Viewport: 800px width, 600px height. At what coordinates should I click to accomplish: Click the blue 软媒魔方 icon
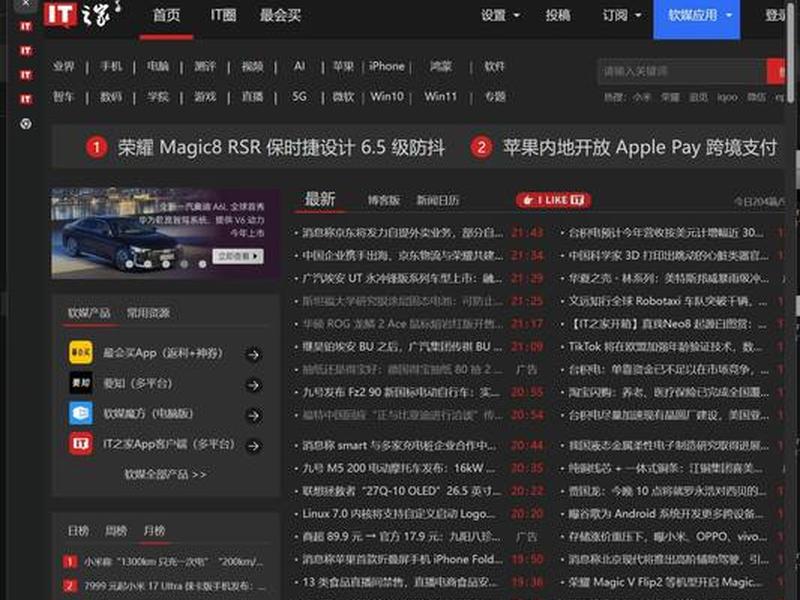tap(81, 413)
